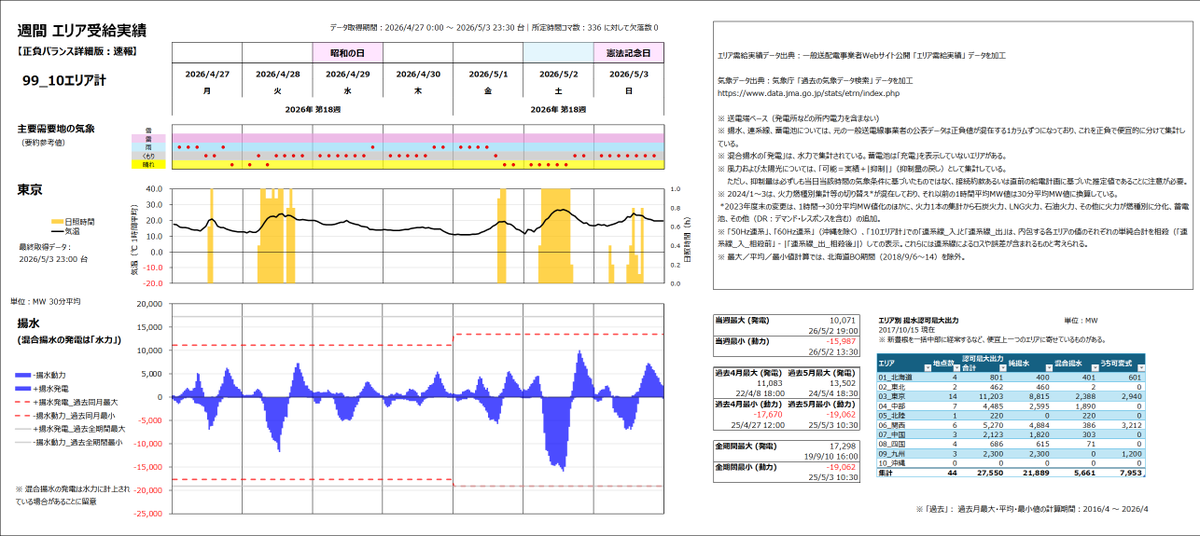Click the +揚水発電_過去全期間最大 legend entry
Image resolution: width=1200 pixels, height=536 pixels.
[x=70, y=428]
